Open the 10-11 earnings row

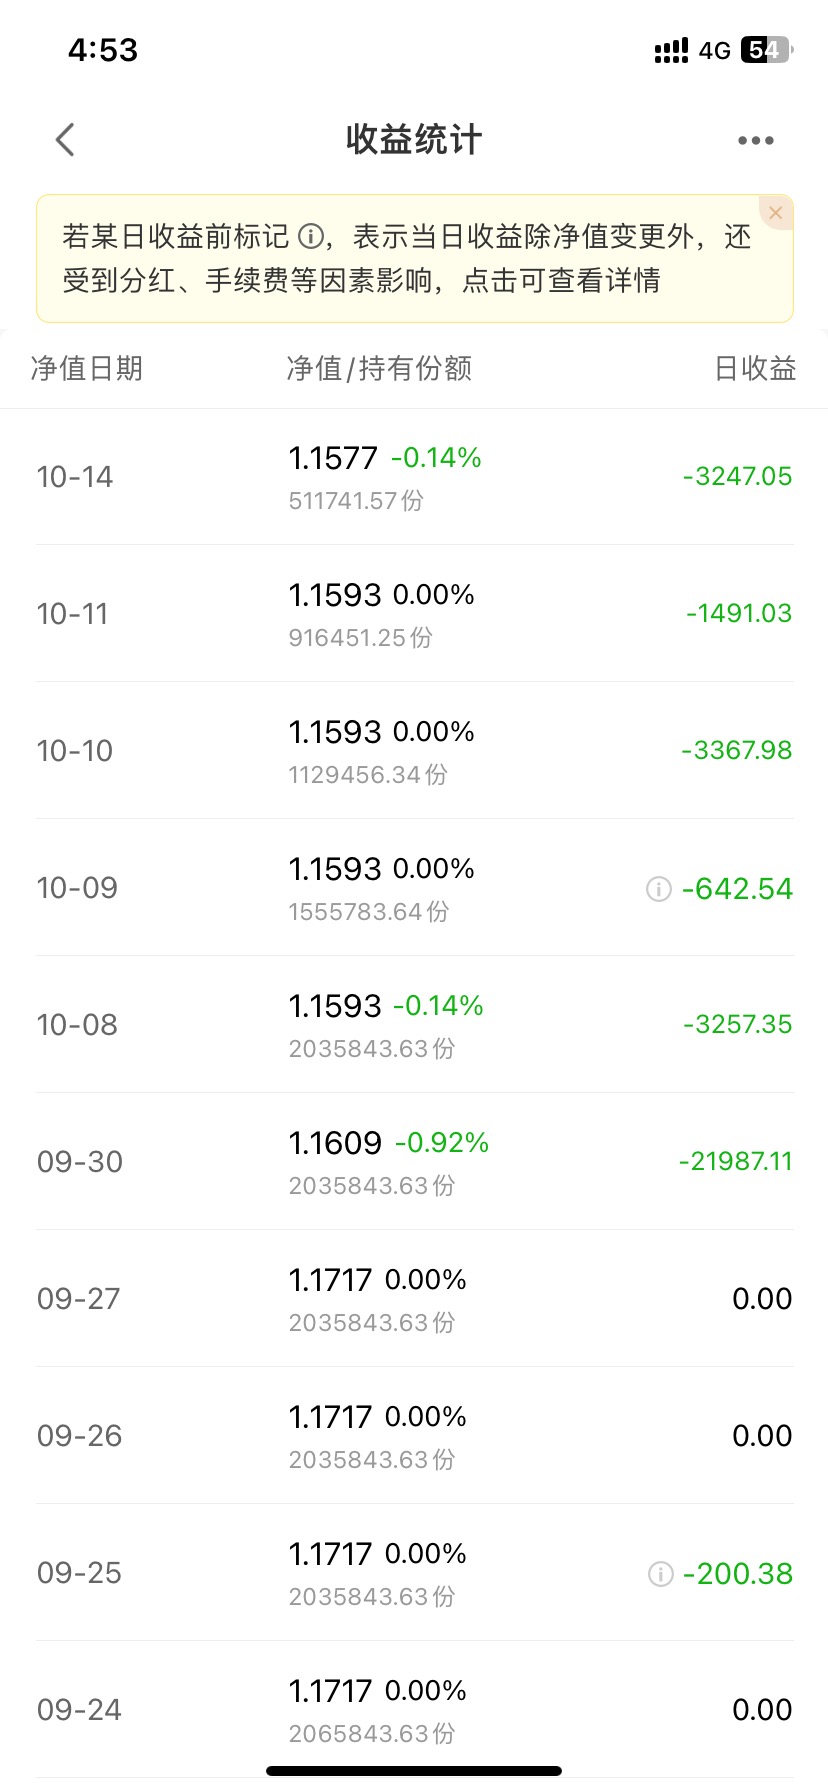point(414,613)
